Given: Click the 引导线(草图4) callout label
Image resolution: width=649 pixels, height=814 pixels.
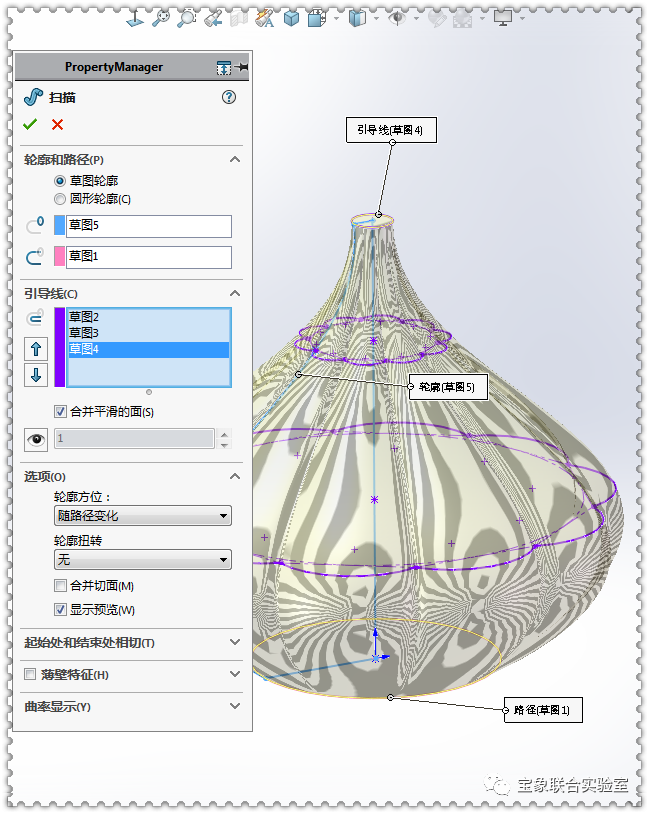Looking at the screenshot, I should [391, 130].
